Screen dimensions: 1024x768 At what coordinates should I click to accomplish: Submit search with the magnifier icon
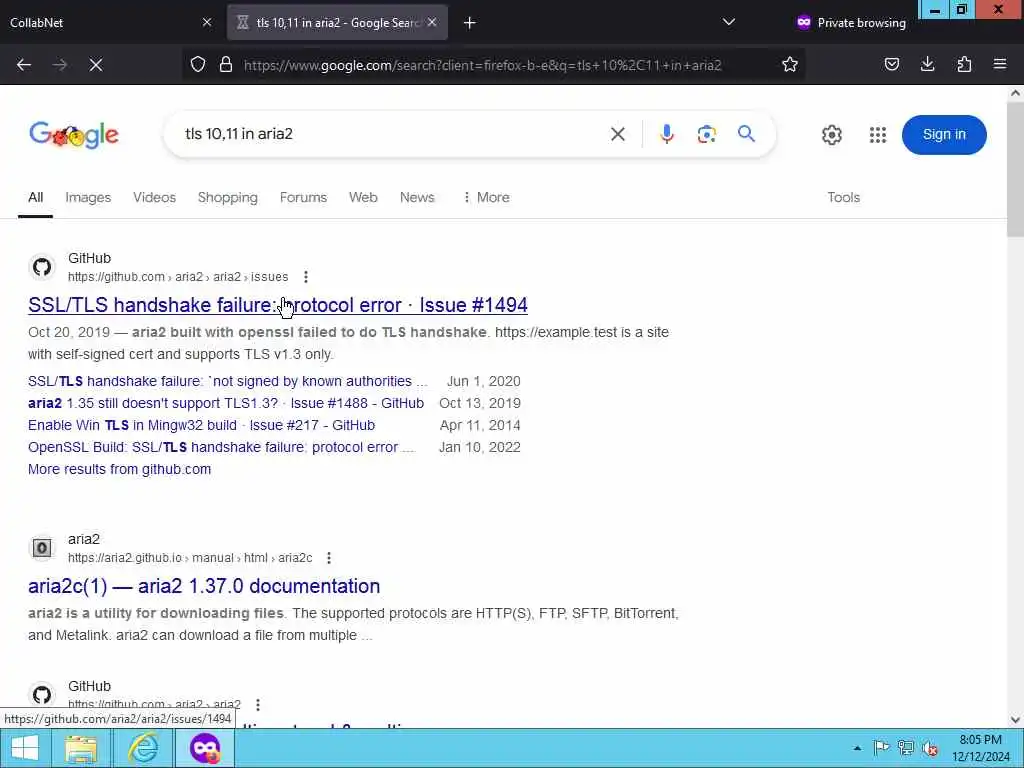746,135
